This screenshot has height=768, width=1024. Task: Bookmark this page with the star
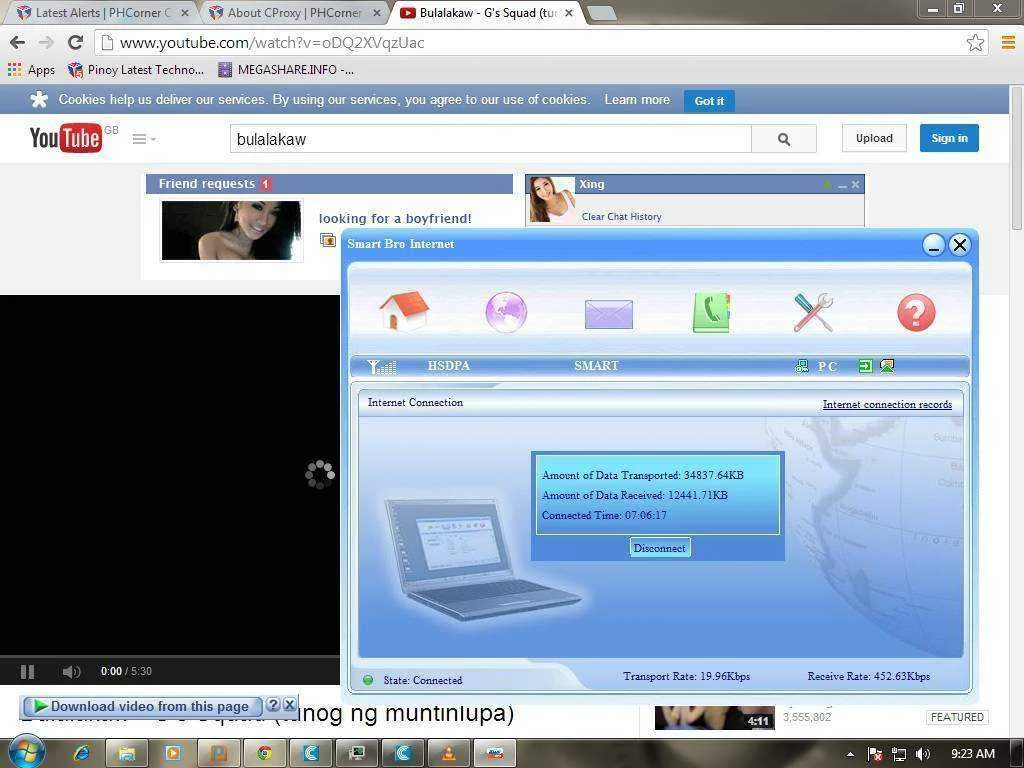[x=975, y=42]
